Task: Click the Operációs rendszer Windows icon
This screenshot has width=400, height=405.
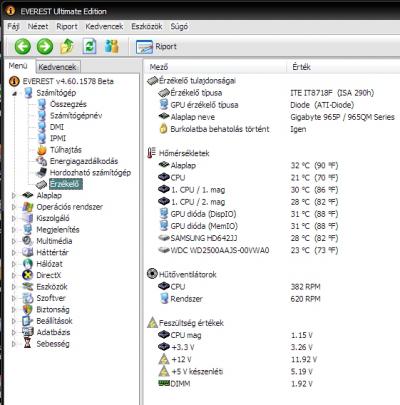Action: coord(27,207)
